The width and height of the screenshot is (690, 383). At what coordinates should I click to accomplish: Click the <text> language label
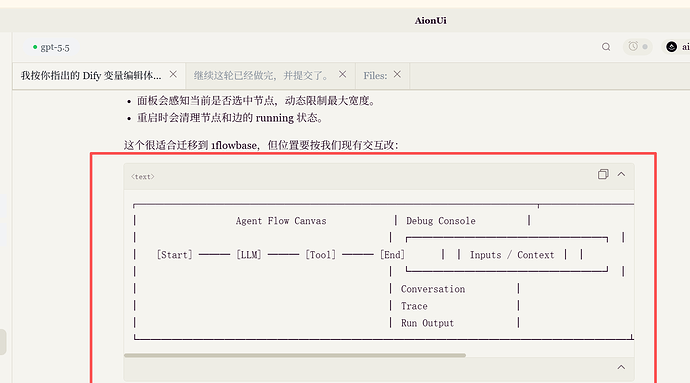143,177
